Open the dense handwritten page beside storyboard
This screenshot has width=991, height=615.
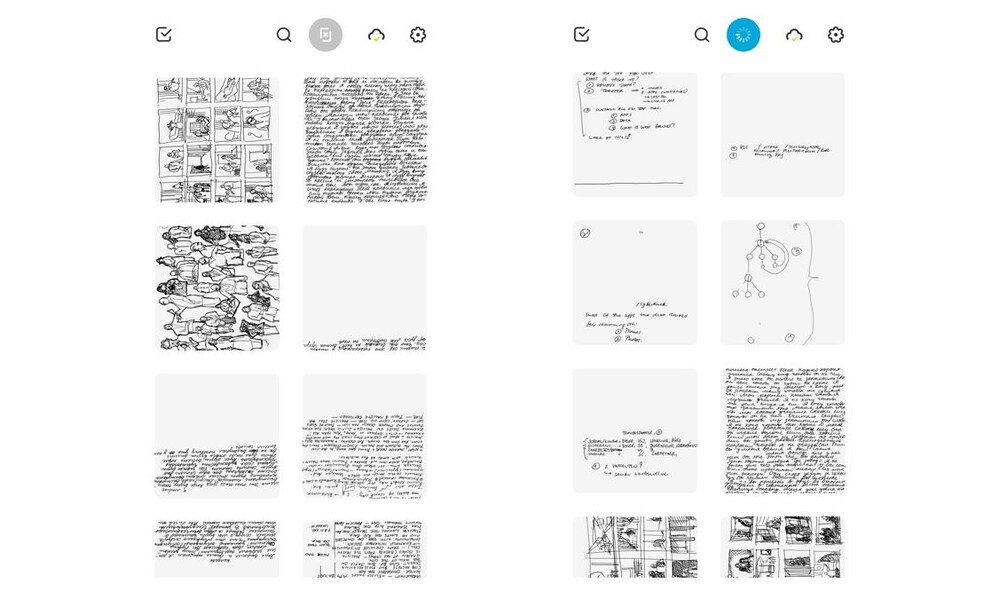tap(365, 140)
